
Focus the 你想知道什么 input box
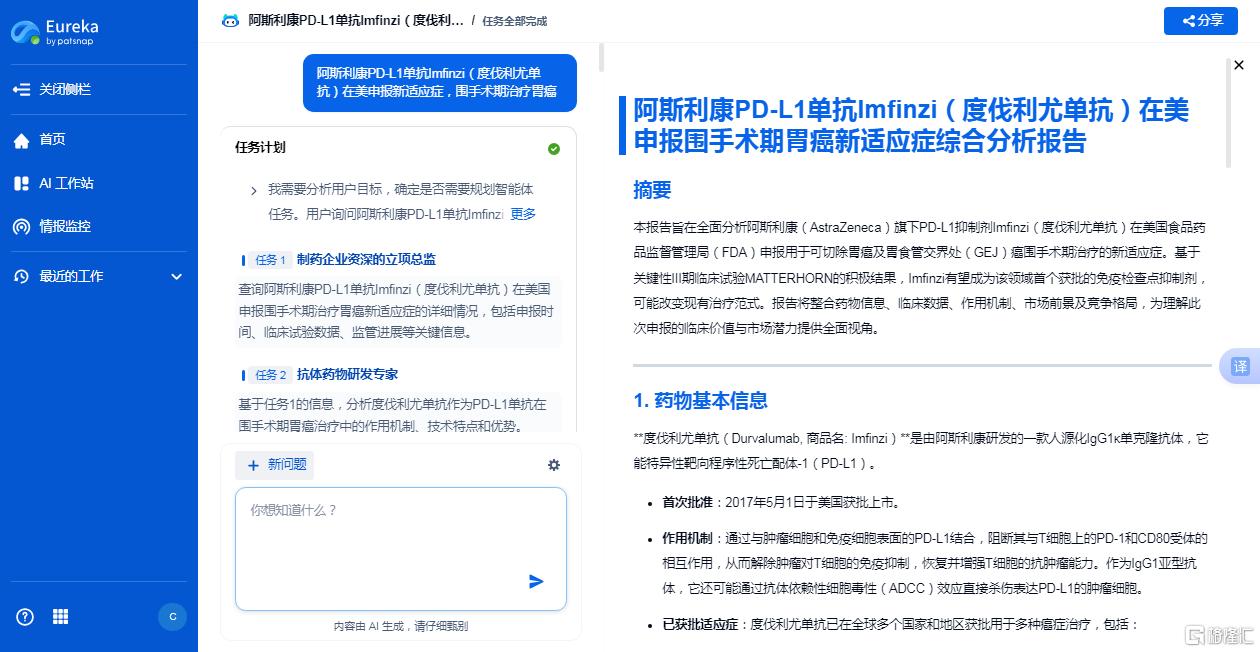[x=401, y=549]
